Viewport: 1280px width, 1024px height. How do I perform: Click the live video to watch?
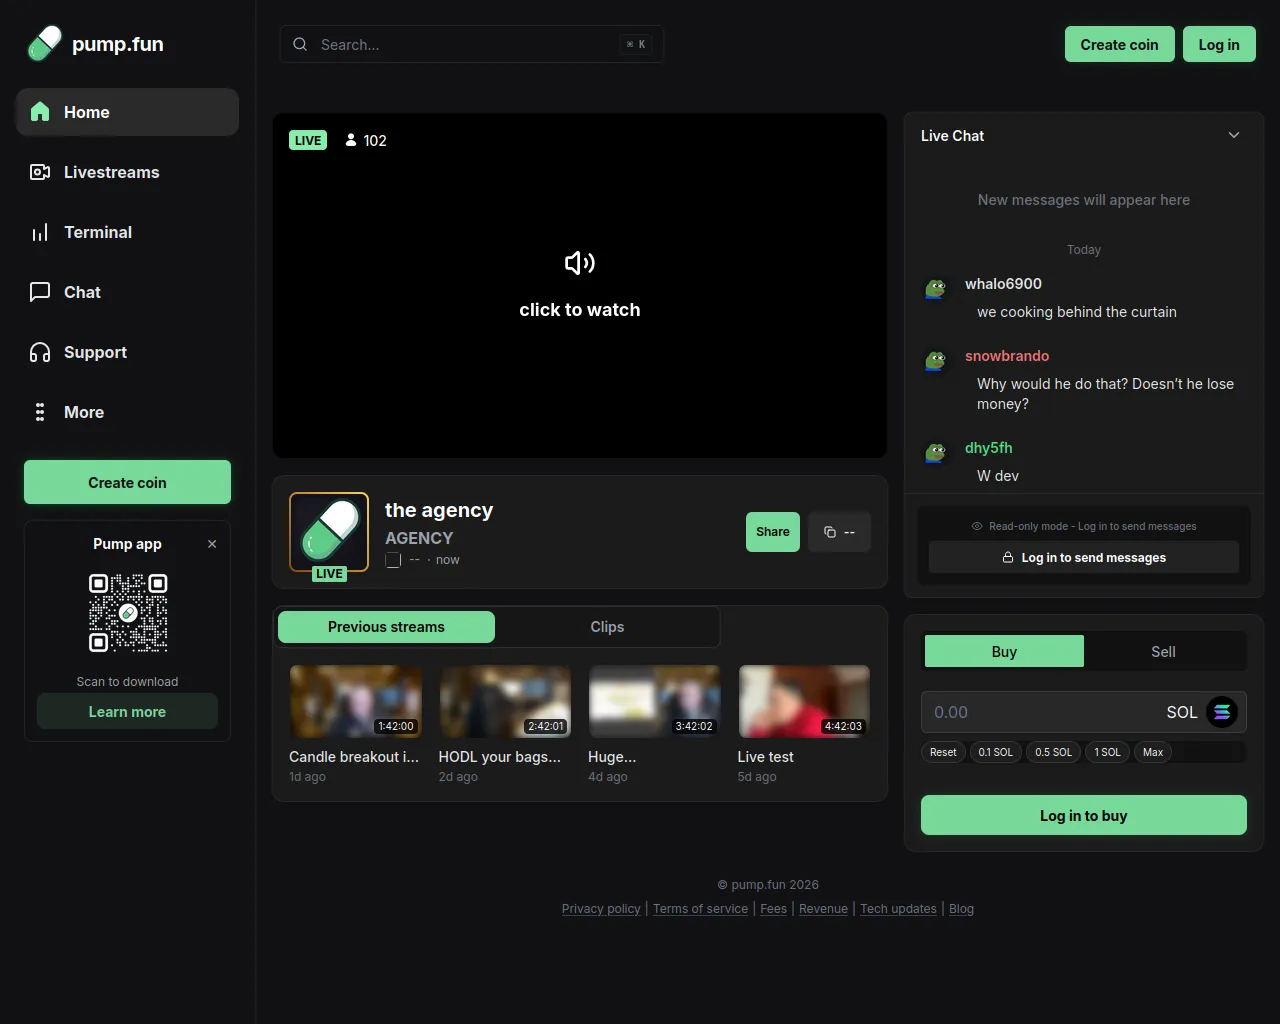(x=580, y=286)
